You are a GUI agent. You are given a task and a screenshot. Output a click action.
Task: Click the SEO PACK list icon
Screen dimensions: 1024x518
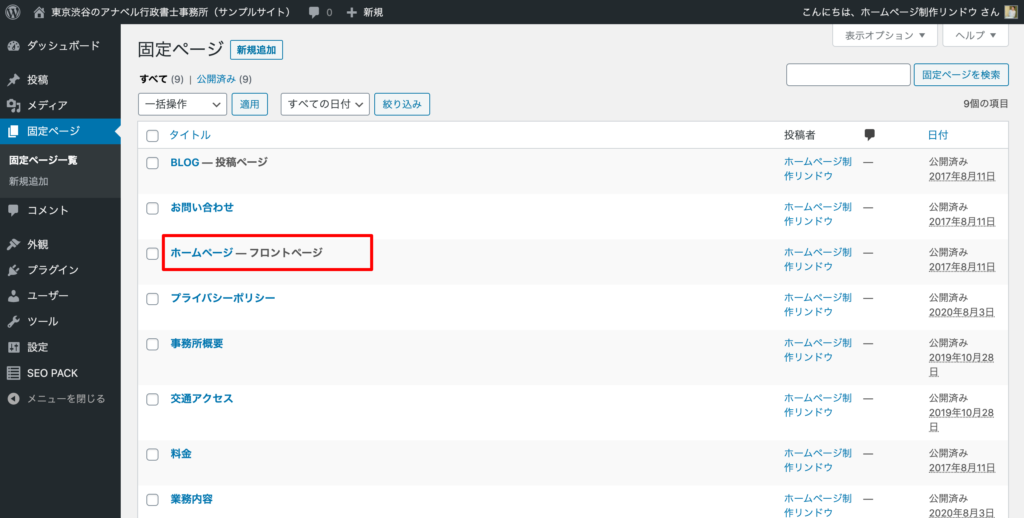(14, 373)
